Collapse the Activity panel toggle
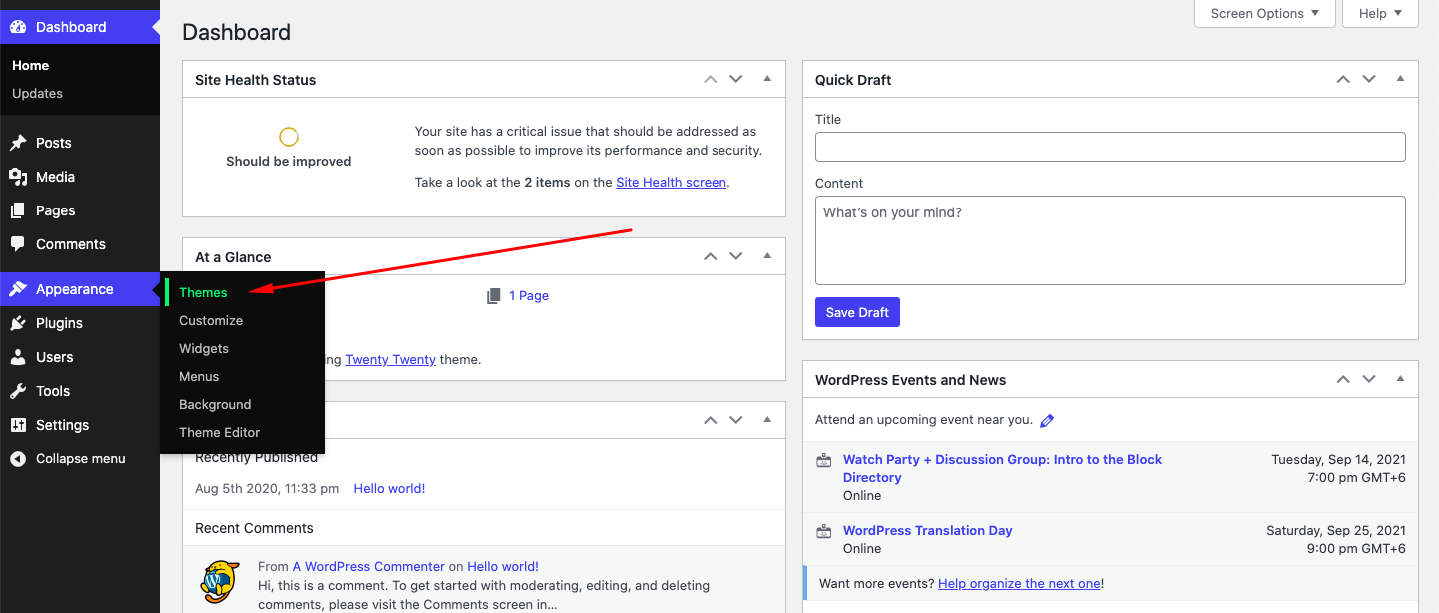1439x613 pixels. [x=767, y=420]
